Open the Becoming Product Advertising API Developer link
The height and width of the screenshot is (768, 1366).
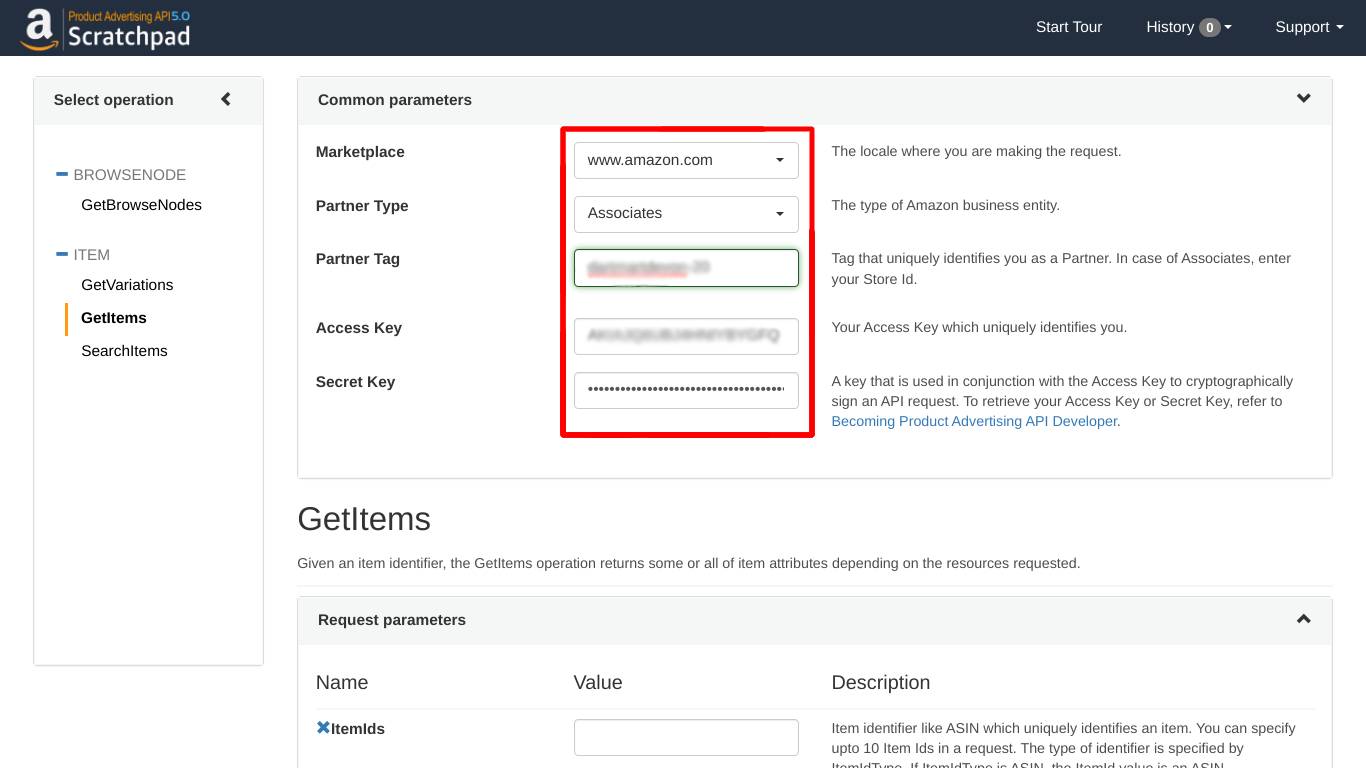tap(973, 421)
